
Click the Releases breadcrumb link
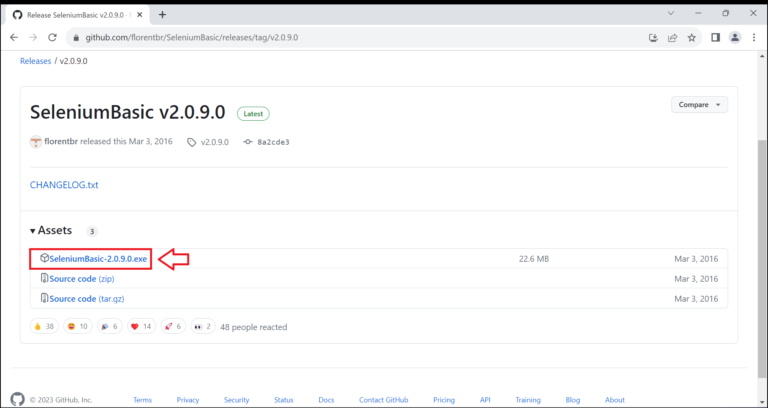point(37,60)
